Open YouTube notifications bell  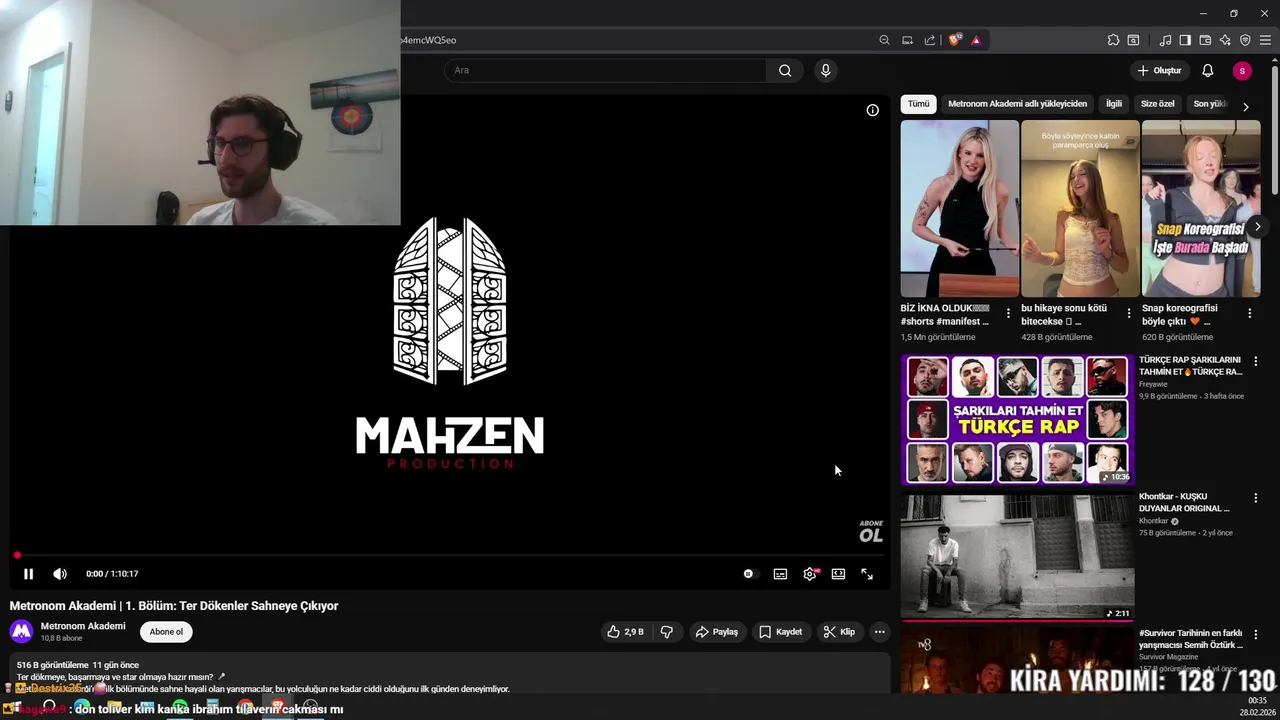pyautogui.click(x=1208, y=70)
